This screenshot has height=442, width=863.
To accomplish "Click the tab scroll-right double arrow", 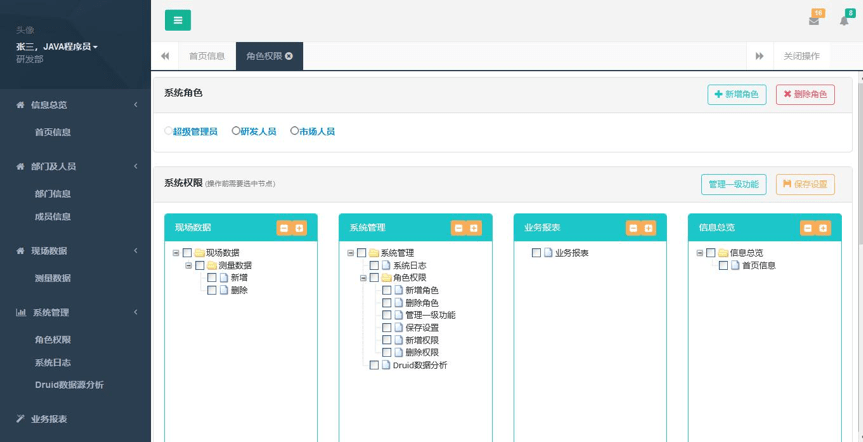I will 759,56.
